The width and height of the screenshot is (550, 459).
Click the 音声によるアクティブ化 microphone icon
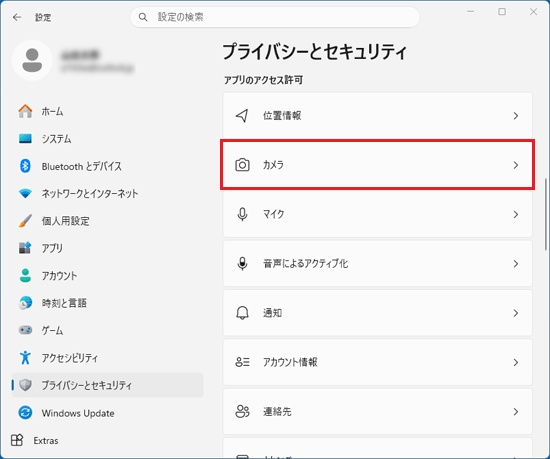(x=242, y=264)
